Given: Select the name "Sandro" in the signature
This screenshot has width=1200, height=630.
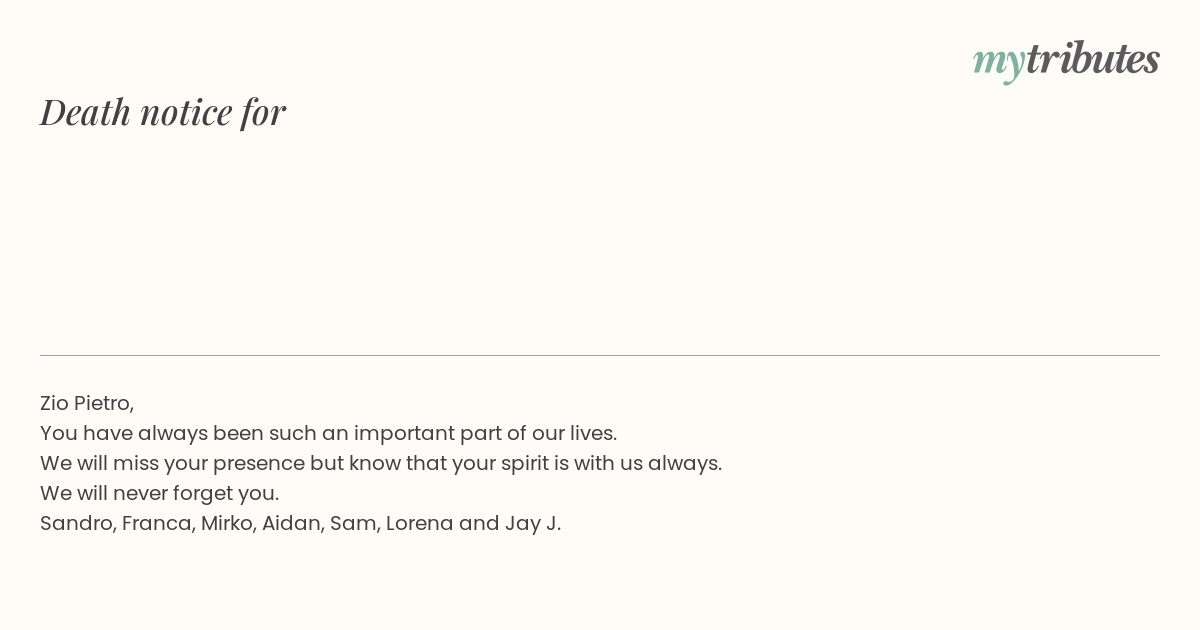Looking at the screenshot, I should click(76, 523).
